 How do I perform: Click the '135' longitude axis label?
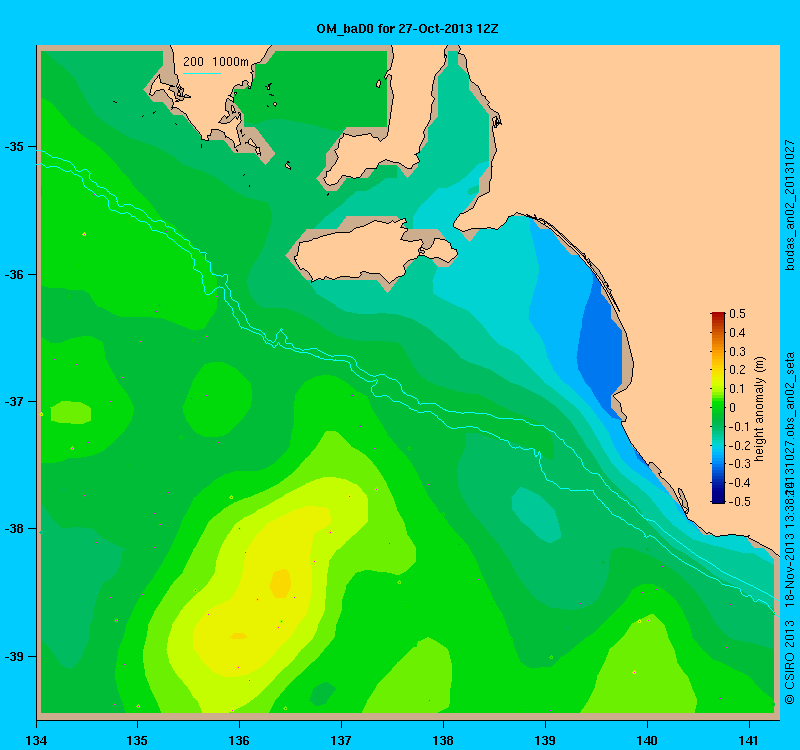pyautogui.click(x=137, y=740)
